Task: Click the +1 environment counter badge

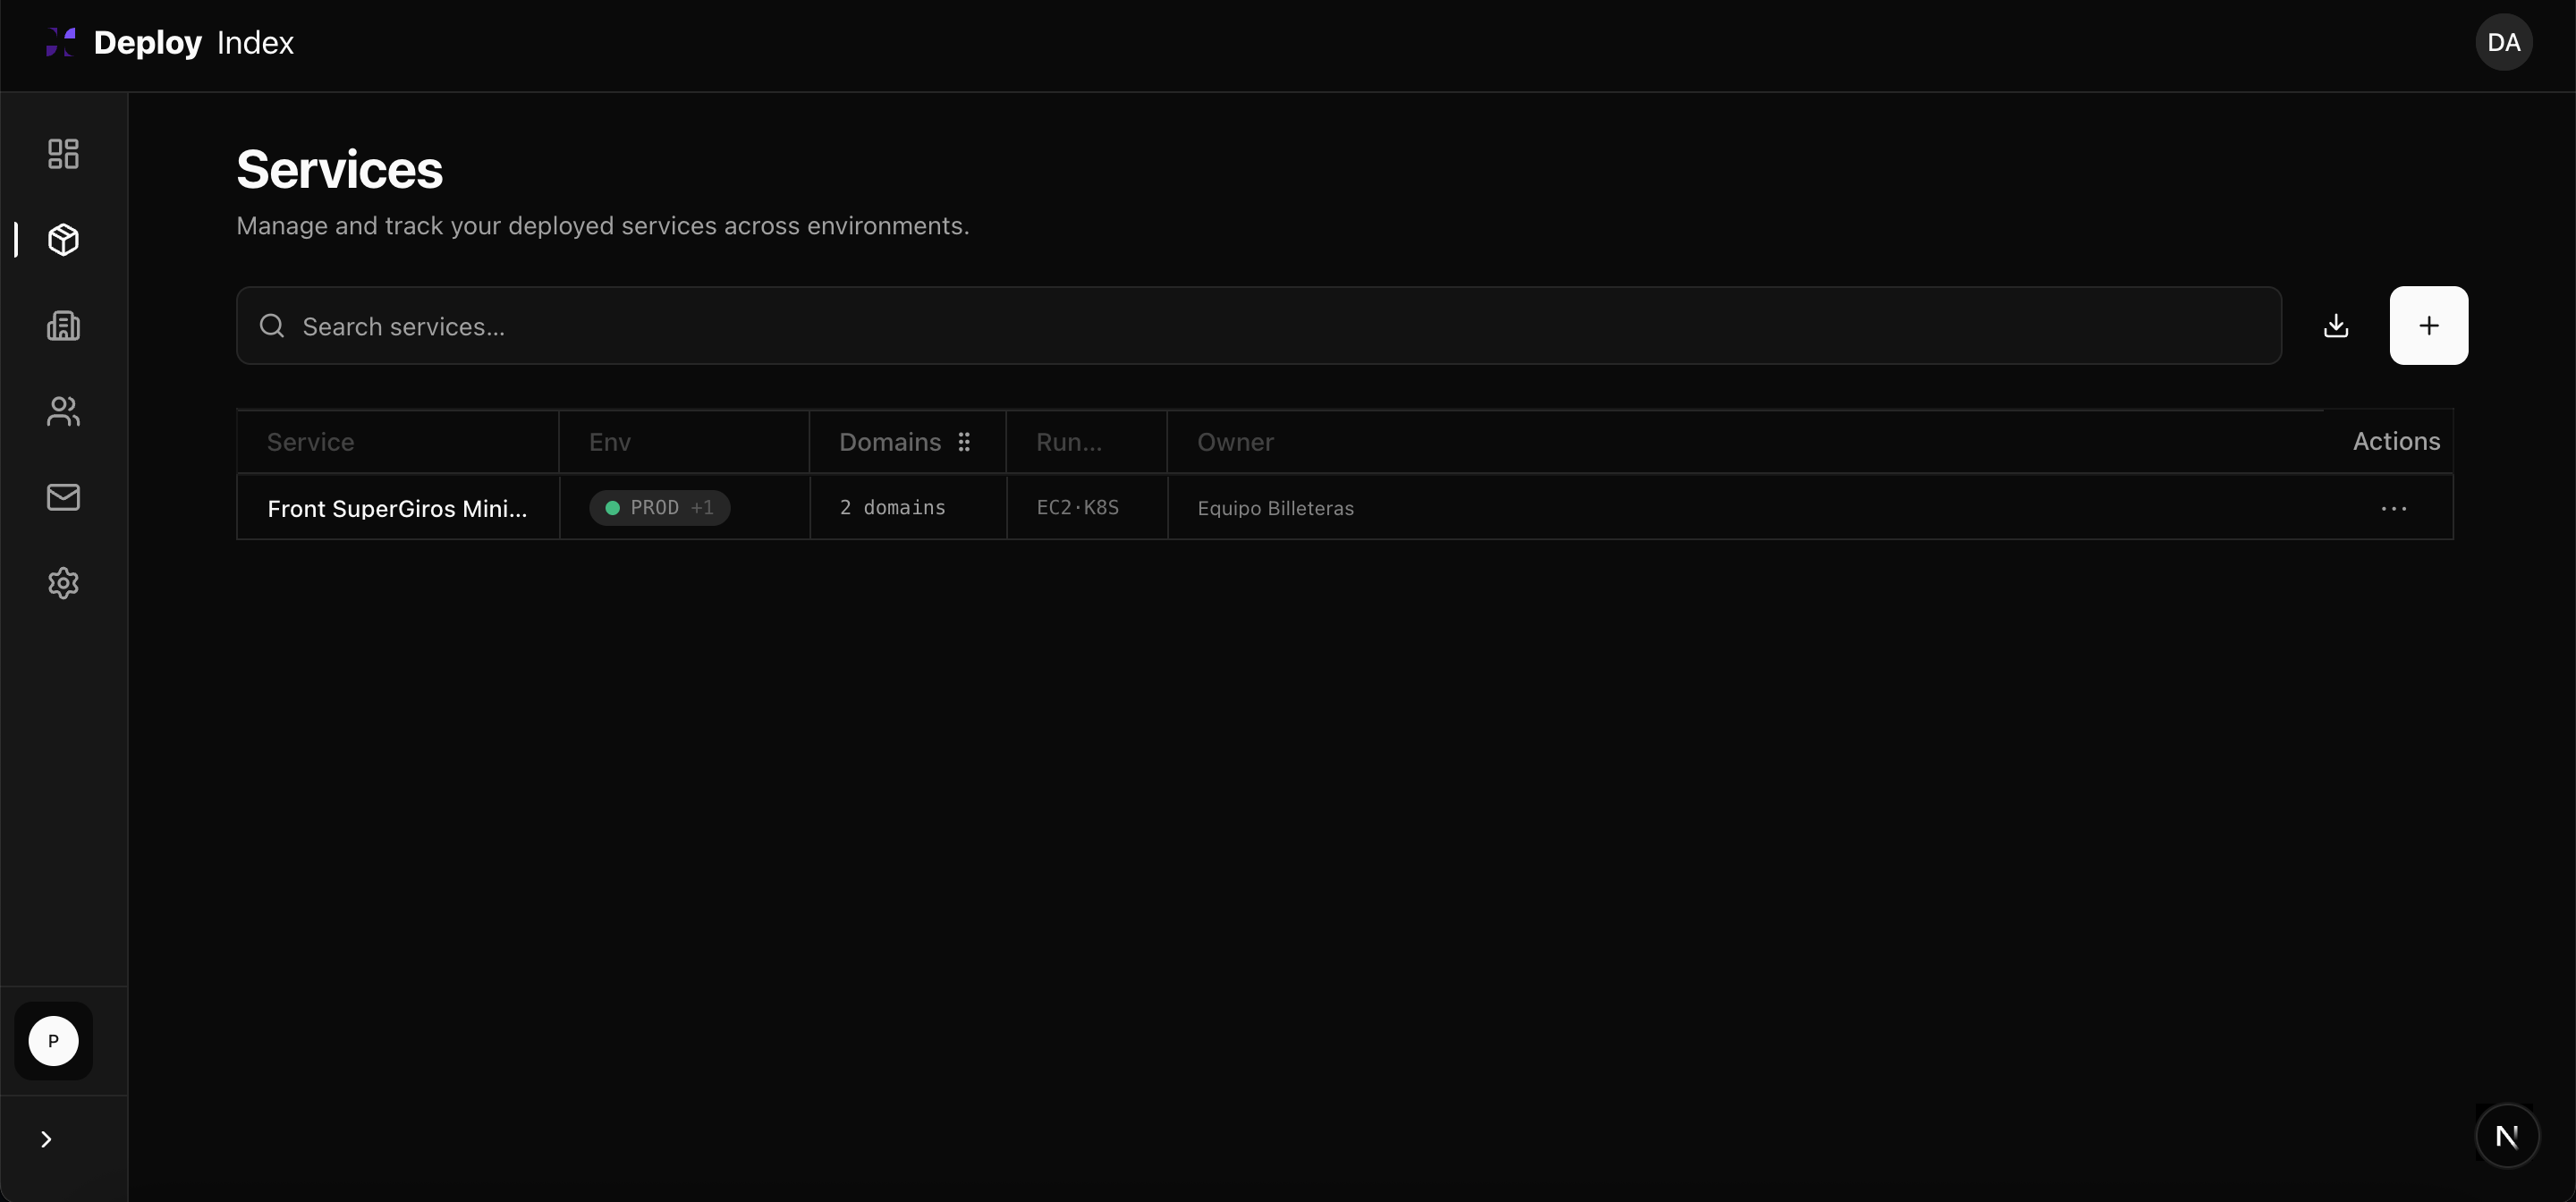Action: pyautogui.click(x=702, y=507)
